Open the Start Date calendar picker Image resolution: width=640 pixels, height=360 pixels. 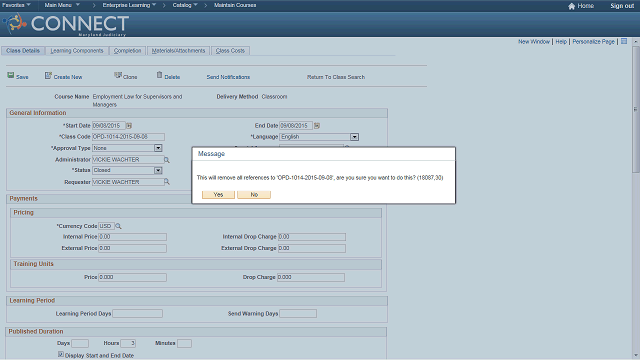pyautogui.click(x=129, y=126)
